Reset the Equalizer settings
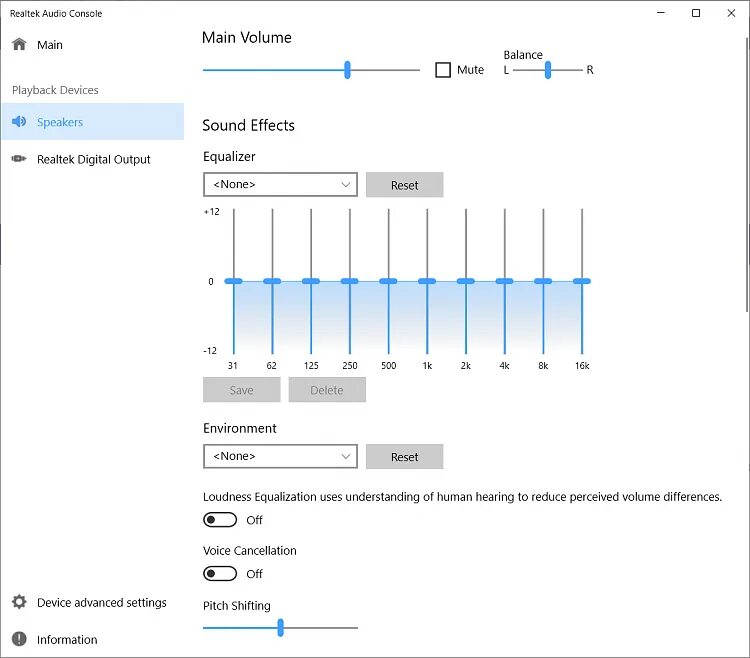 click(405, 185)
